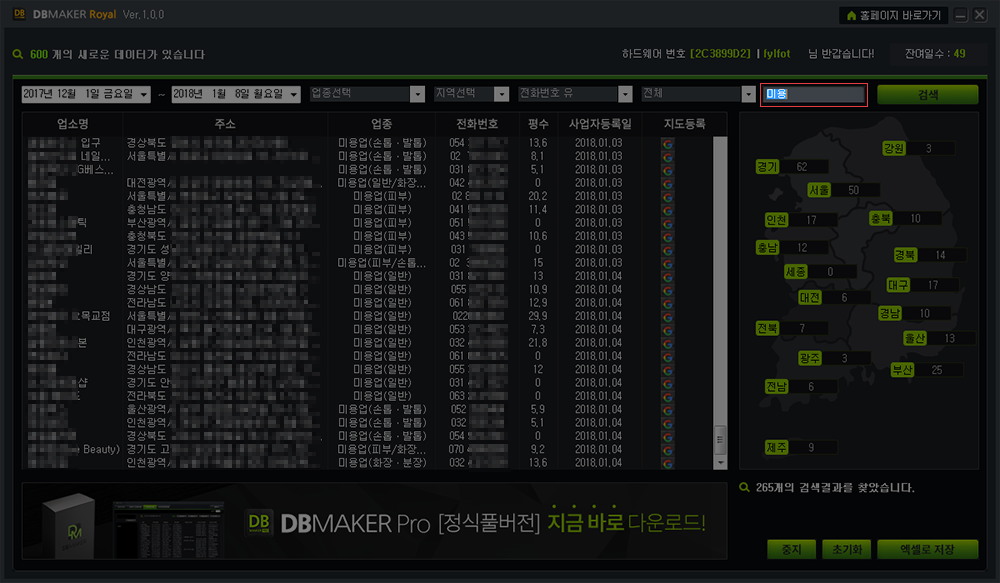Viewport: 1000px width, 583px height.
Task: Select 전남 region on the map
Action: pyautogui.click(x=776, y=386)
